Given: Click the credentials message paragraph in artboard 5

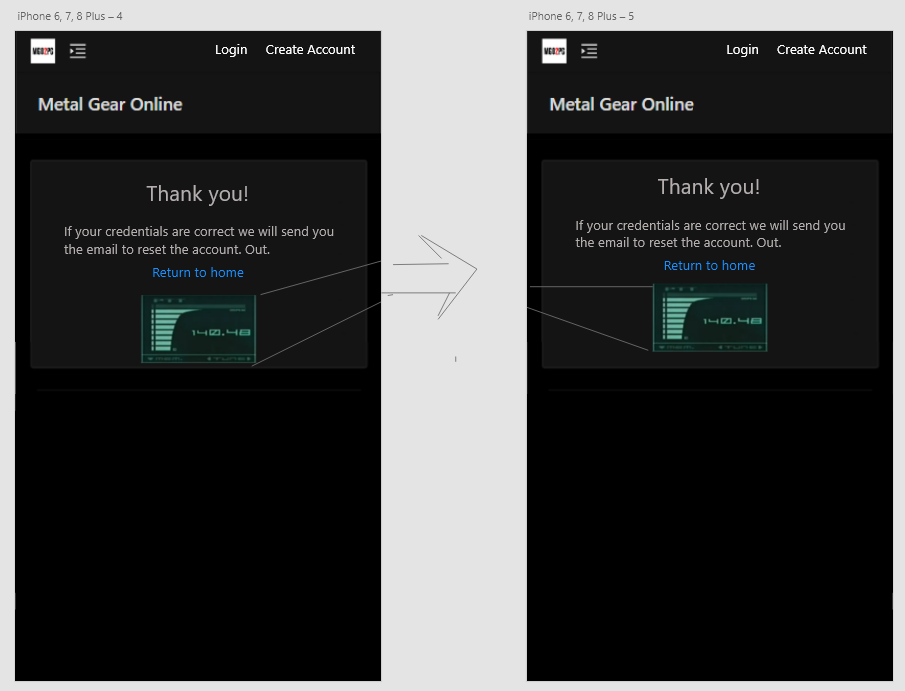Looking at the screenshot, I should (709, 234).
